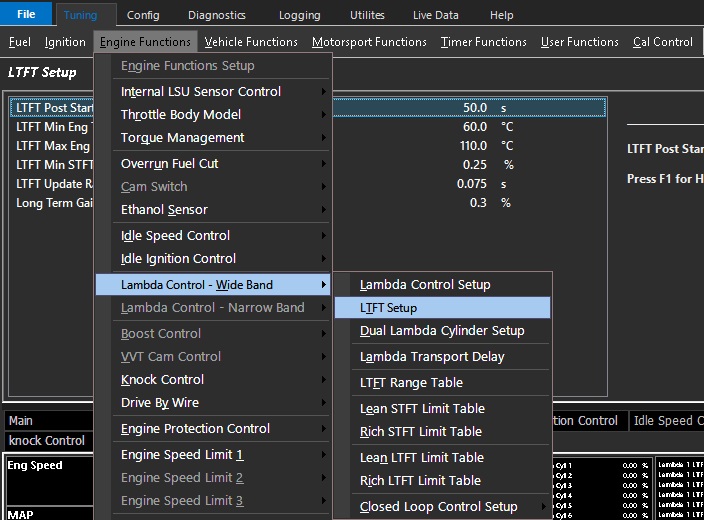Choose Lambda Control Setup

[x=442, y=285]
